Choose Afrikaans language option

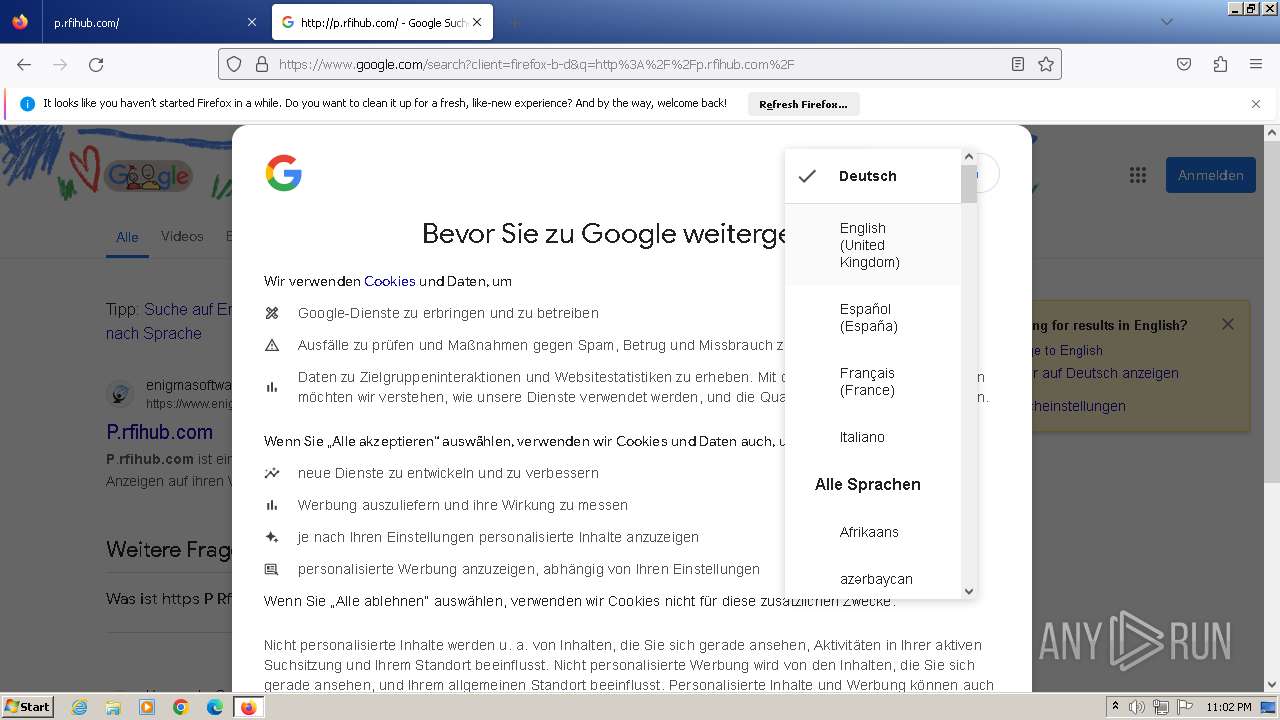(x=873, y=532)
